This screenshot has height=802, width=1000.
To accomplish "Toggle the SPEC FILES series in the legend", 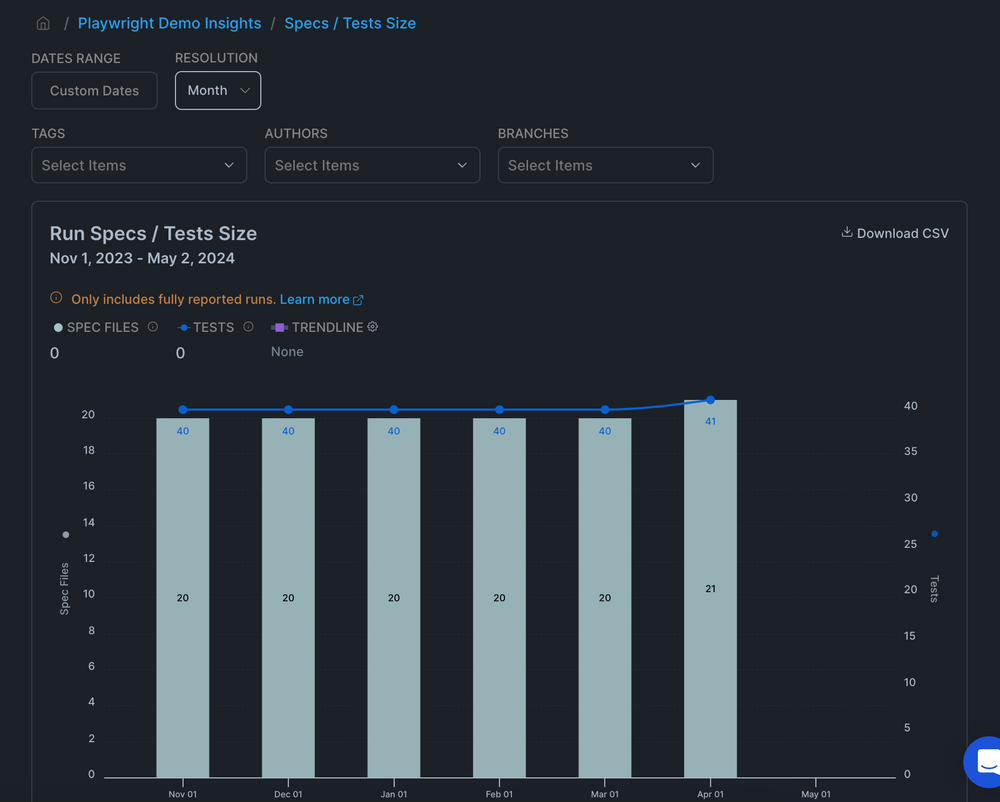I will (99, 327).
